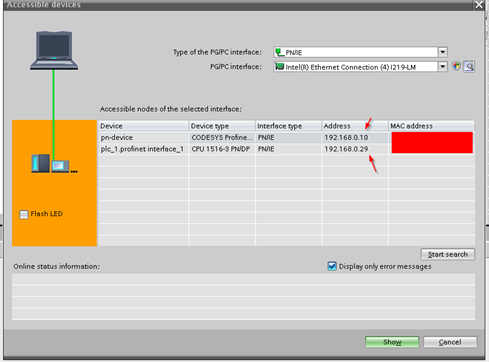The height and width of the screenshot is (362, 489).
Task: Click the laptop PG/PC computer icon
Action: tap(54, 50)
